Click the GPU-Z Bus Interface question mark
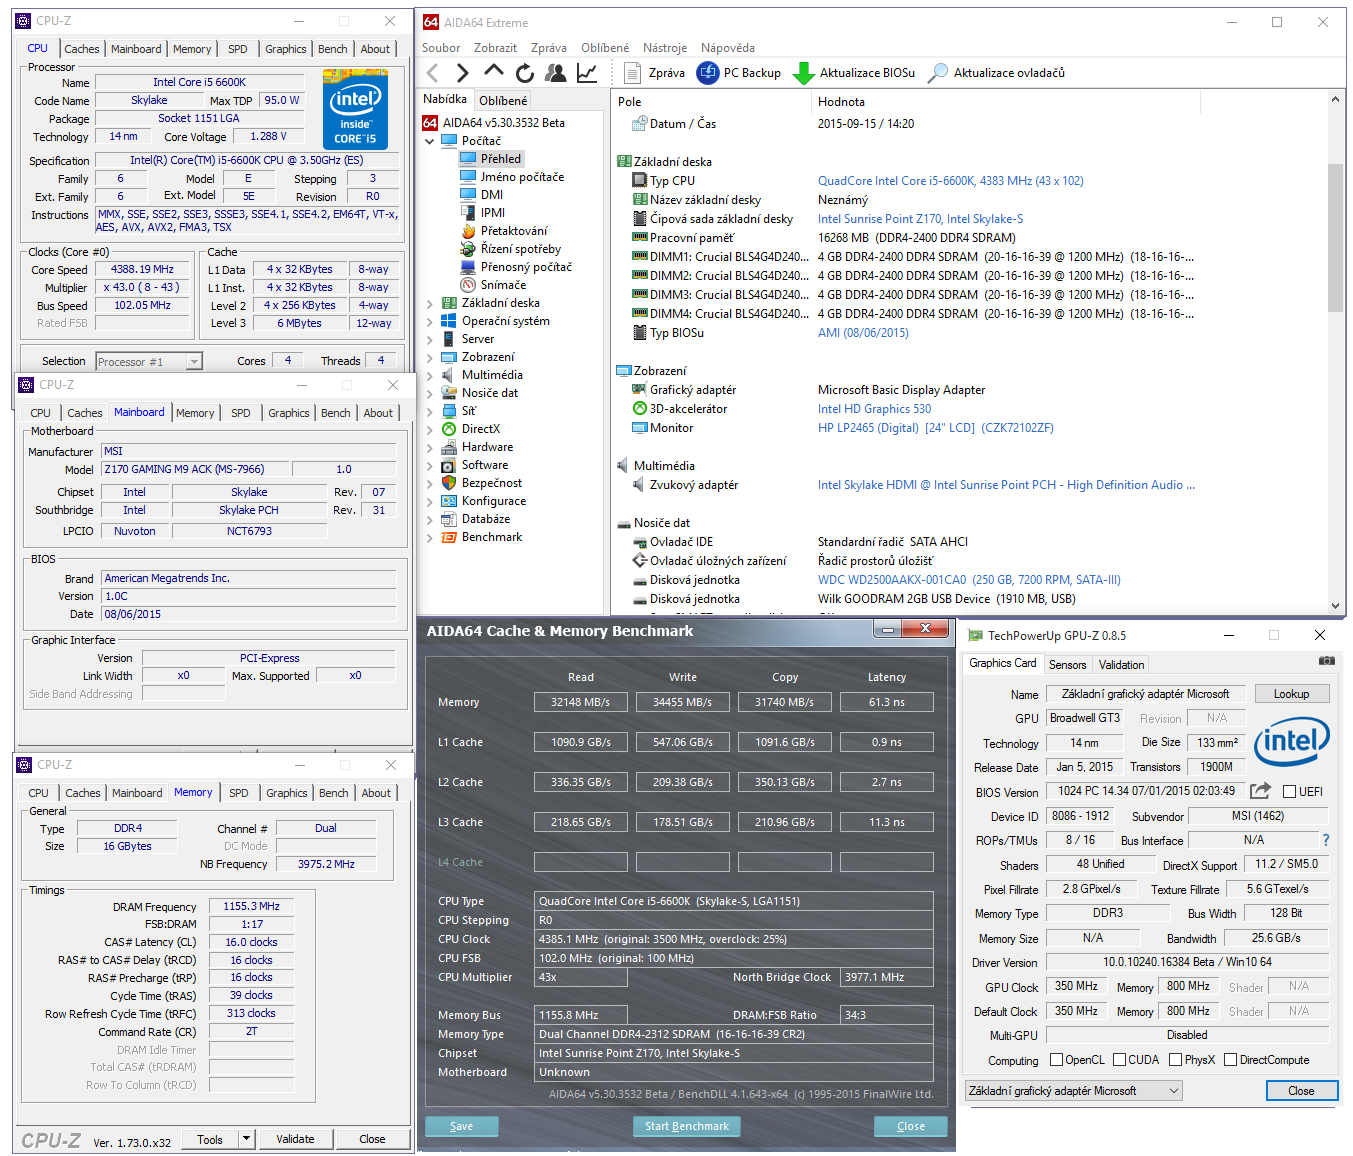The image size is (1353, 1156). (1326, 840)
